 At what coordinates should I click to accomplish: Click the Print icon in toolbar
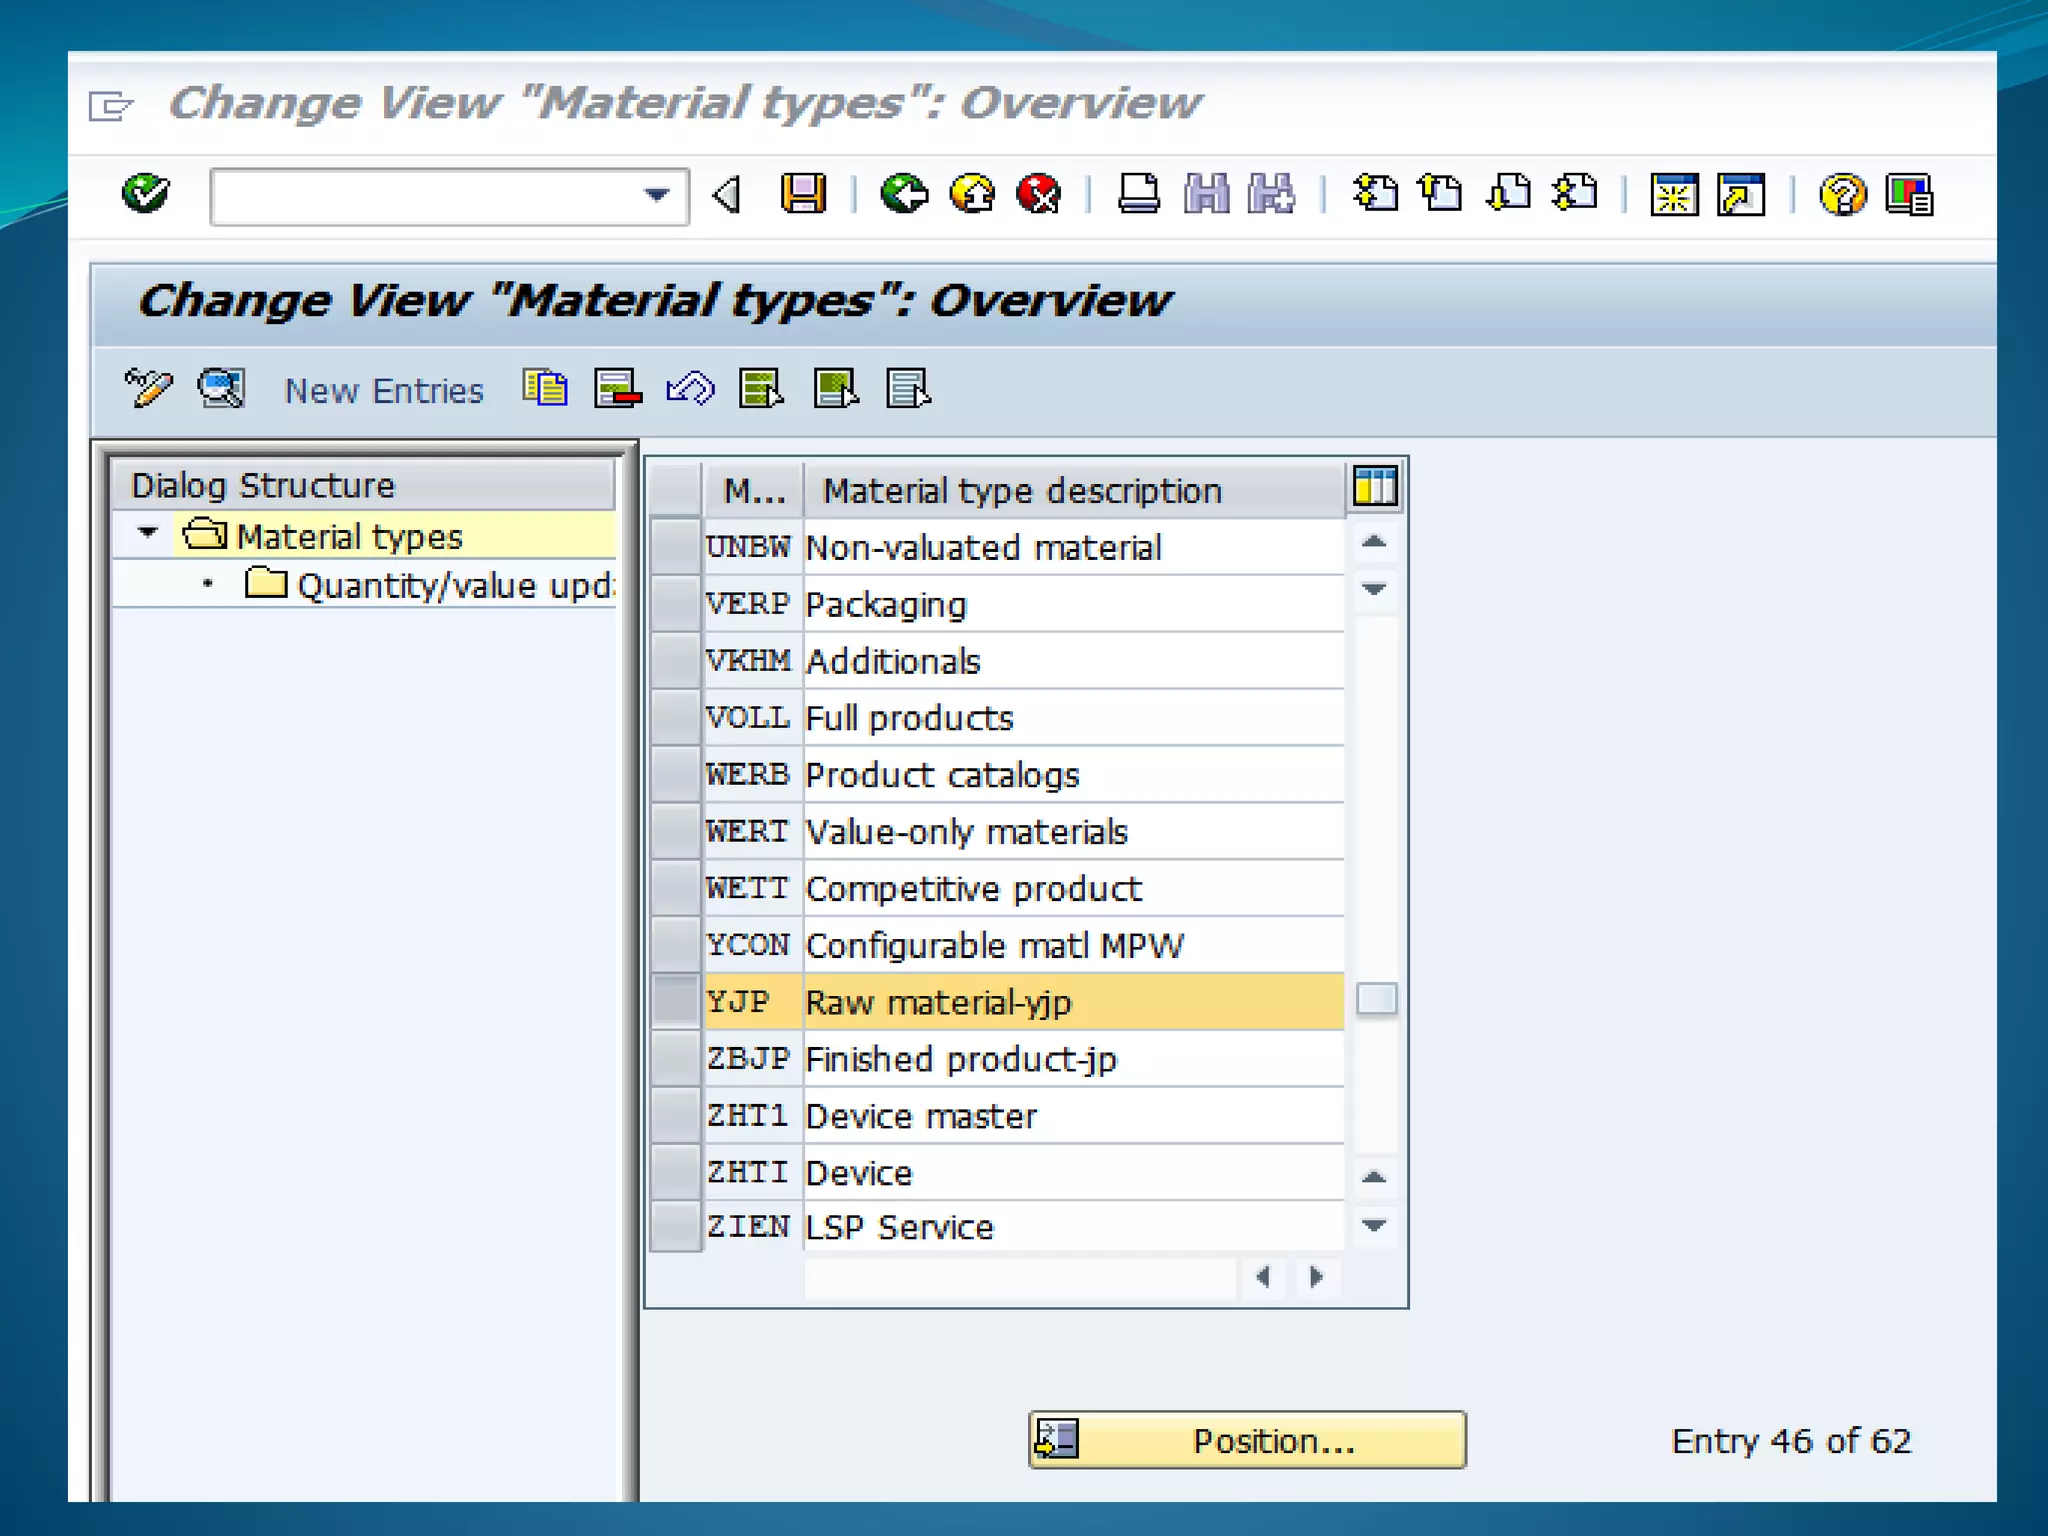1138,193
